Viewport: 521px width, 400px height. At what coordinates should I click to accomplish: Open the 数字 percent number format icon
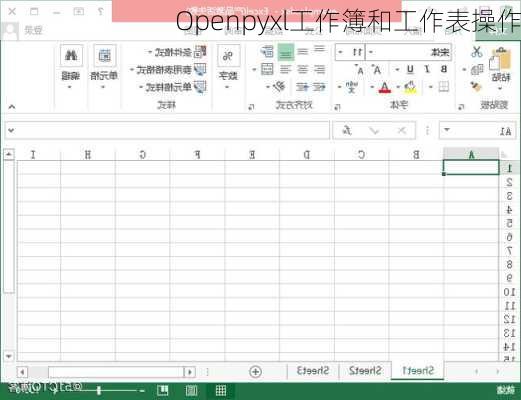[x=228, y=56]
